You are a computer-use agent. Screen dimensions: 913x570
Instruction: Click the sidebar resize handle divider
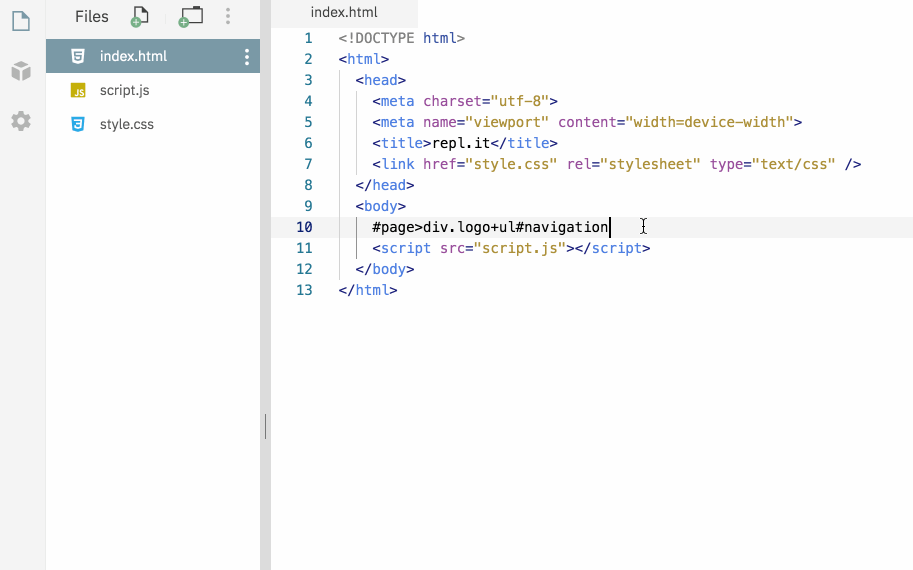[265, 426]
